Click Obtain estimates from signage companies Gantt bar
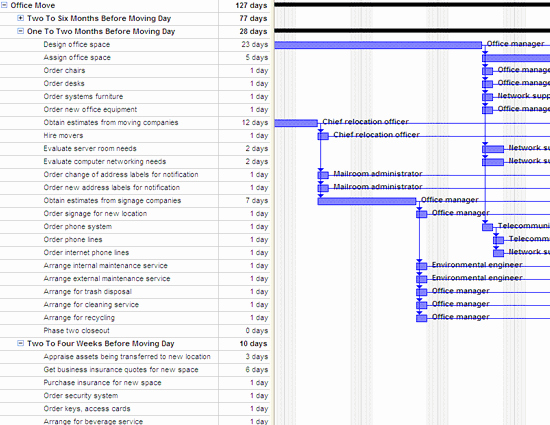Image resolution: width=550 pixels, height=425 pixels. pos(367,201)
